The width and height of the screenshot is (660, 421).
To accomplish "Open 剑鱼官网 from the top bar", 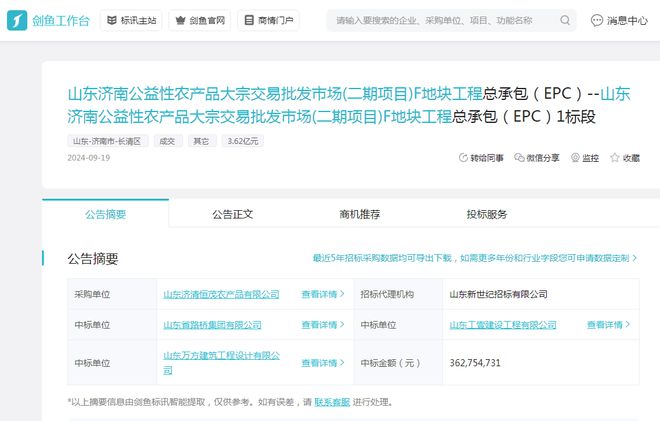I will pos(200,20).
